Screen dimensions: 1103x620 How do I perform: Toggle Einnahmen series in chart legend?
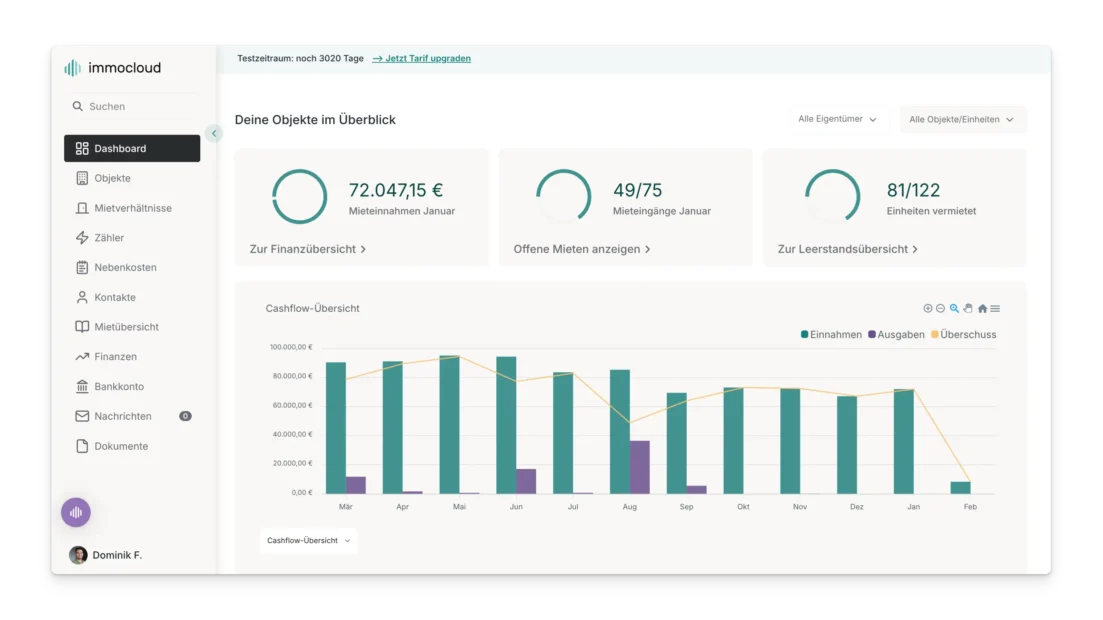click(831, 335)
